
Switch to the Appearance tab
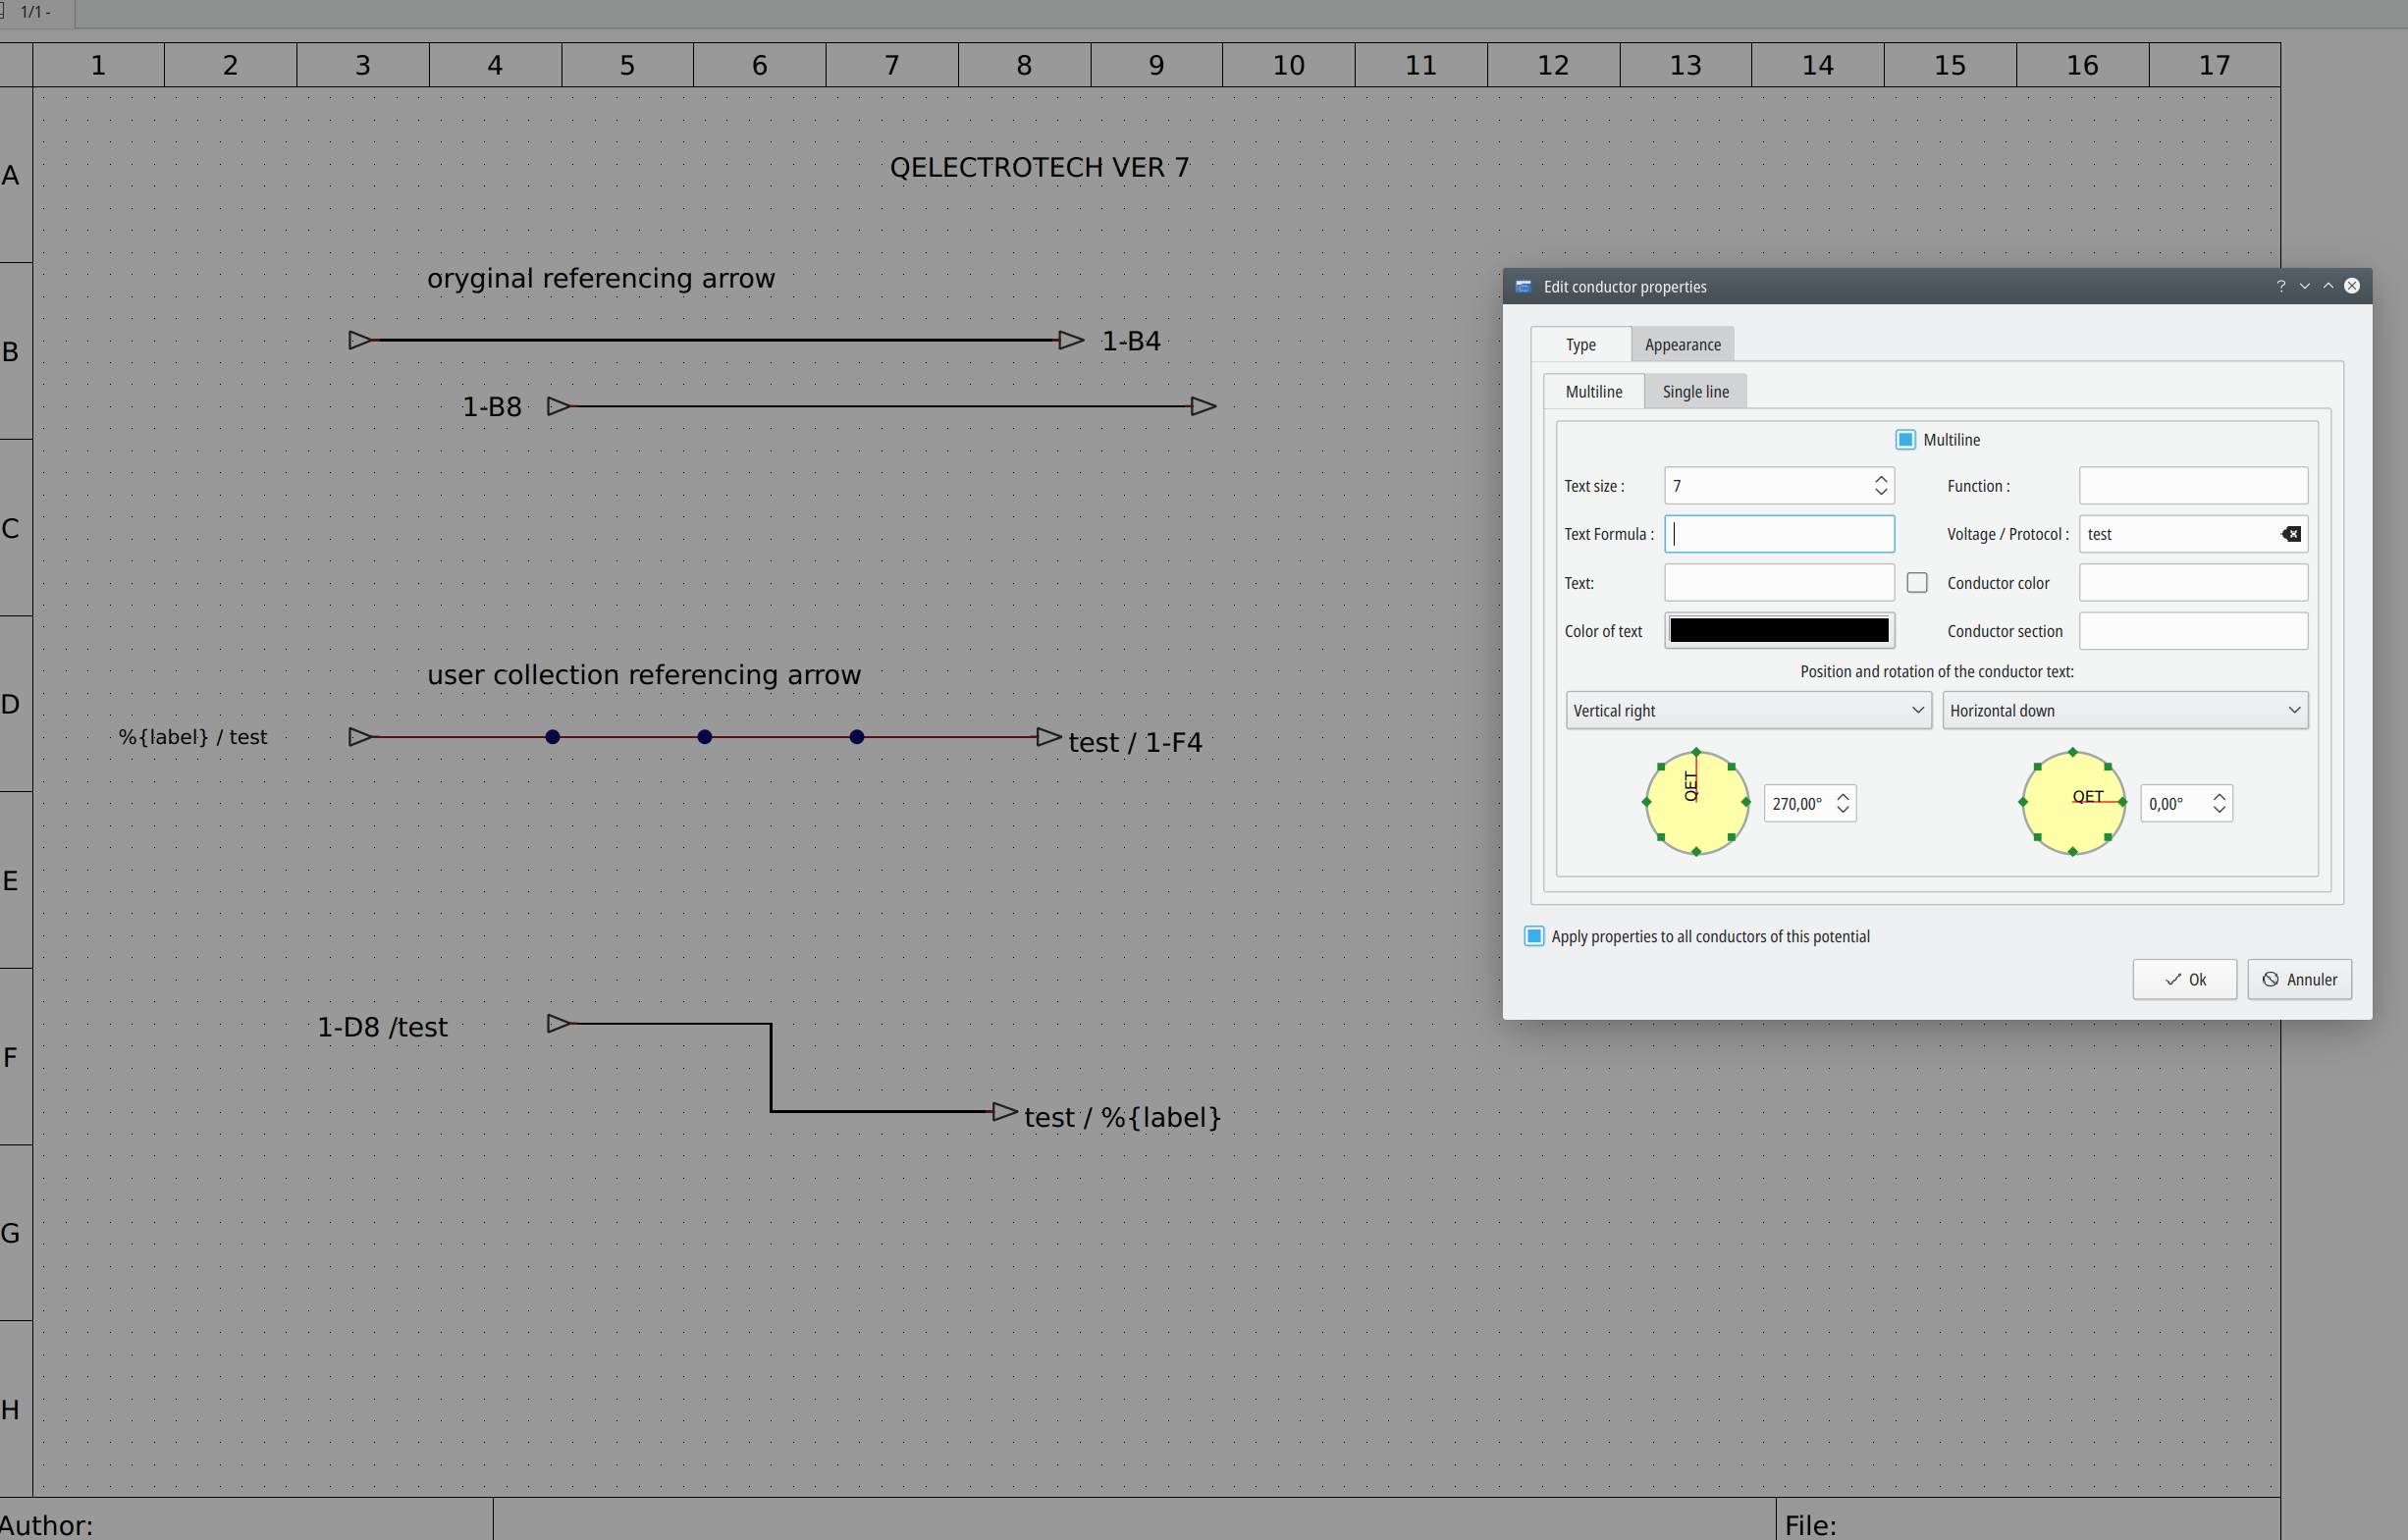click(1682, 345)
